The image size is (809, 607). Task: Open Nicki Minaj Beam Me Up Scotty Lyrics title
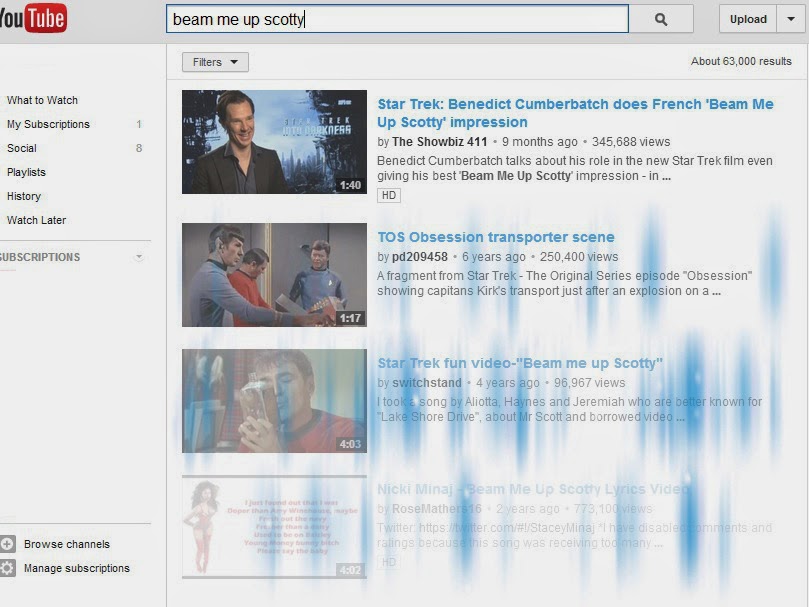[533, 489]
